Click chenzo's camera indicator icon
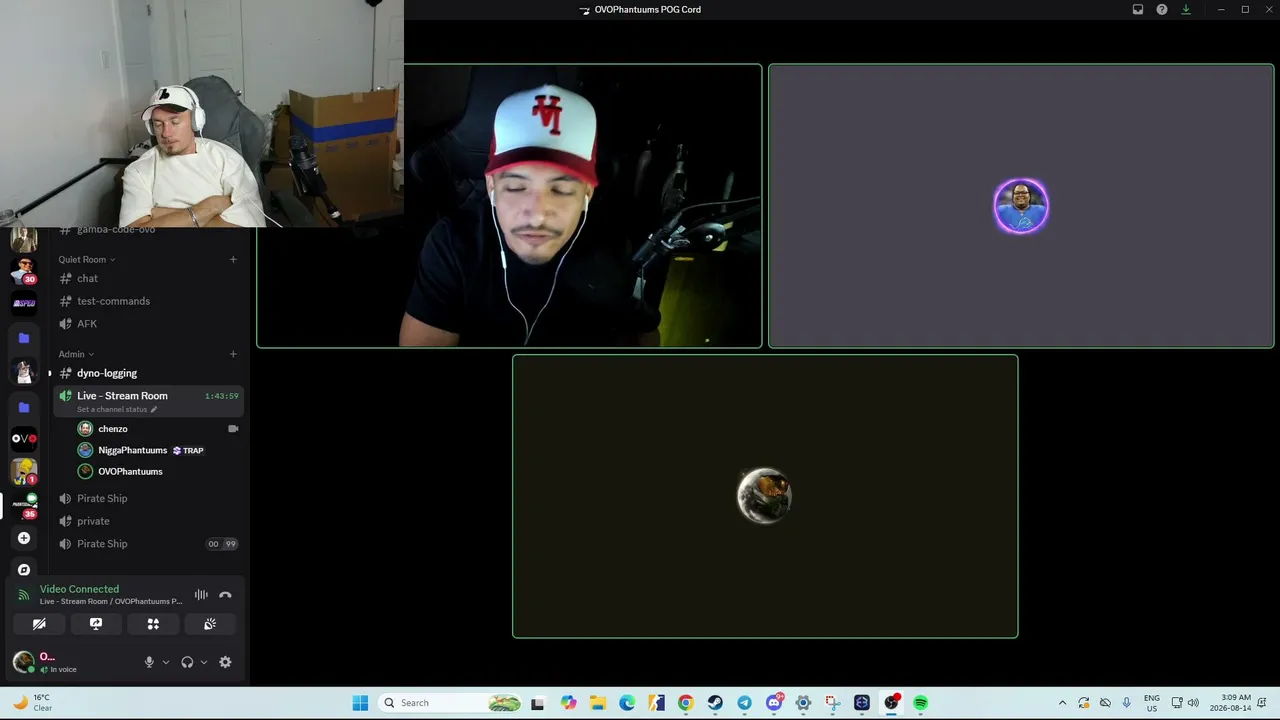Image resolution: width=1280 pixels, height=720 pixels. 233,429
